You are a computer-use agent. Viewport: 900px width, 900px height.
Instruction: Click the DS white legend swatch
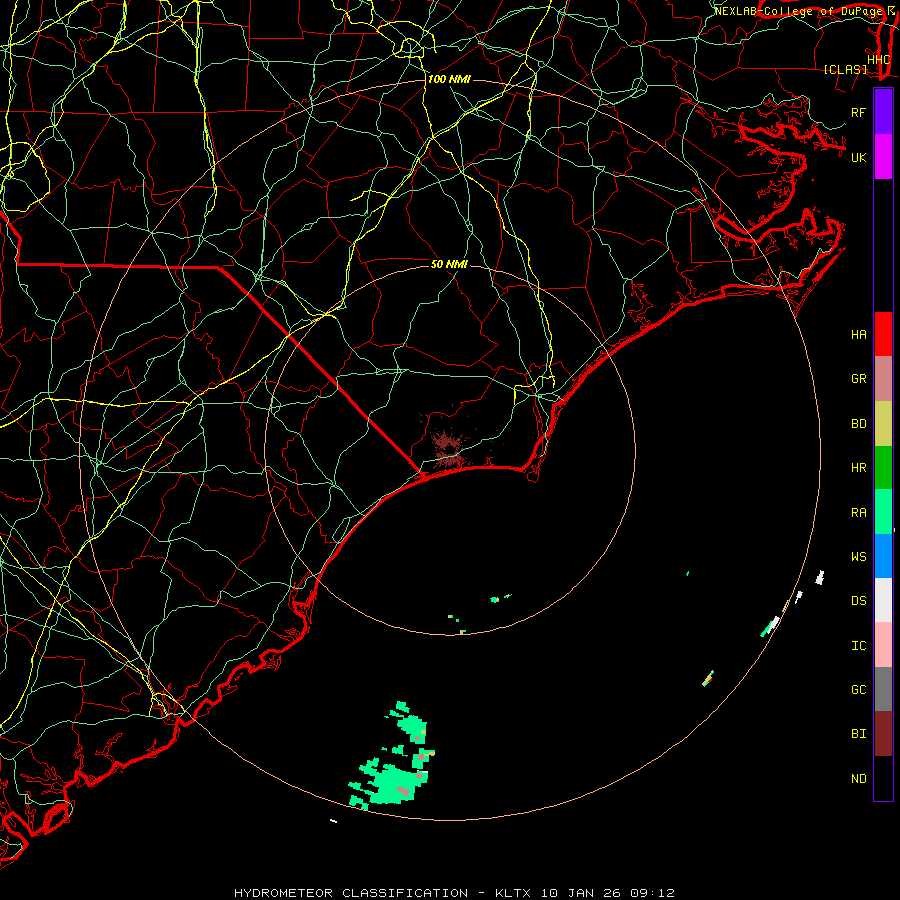(x=883, y=600)
